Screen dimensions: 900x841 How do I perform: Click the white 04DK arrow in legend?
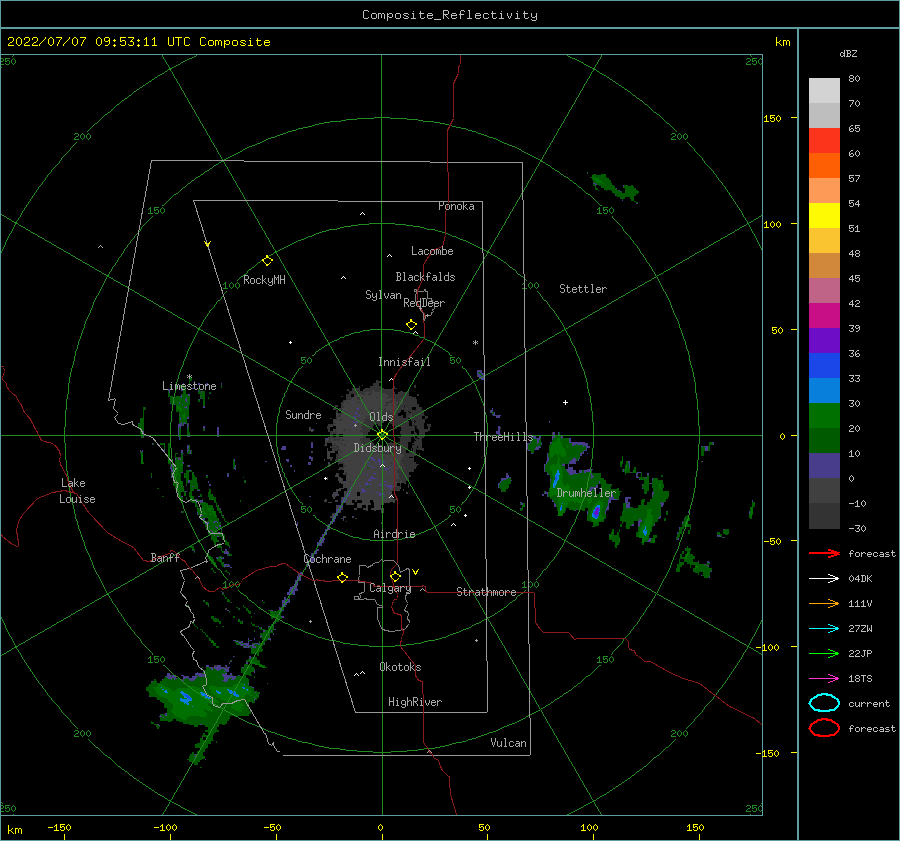coord(824,578)
